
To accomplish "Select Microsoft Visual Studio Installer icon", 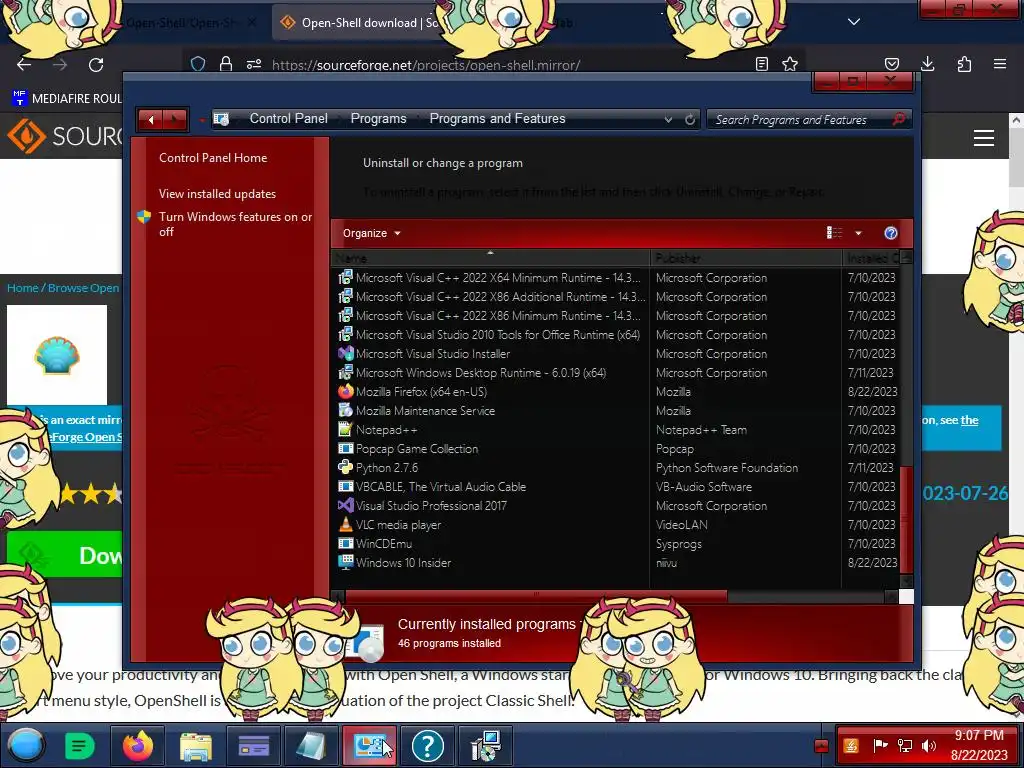I will (345, 353).
